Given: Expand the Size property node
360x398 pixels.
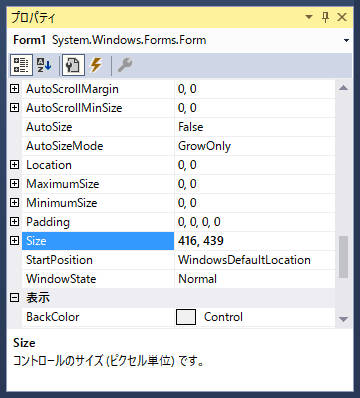Looking at the screenshot, I should 14,241.
